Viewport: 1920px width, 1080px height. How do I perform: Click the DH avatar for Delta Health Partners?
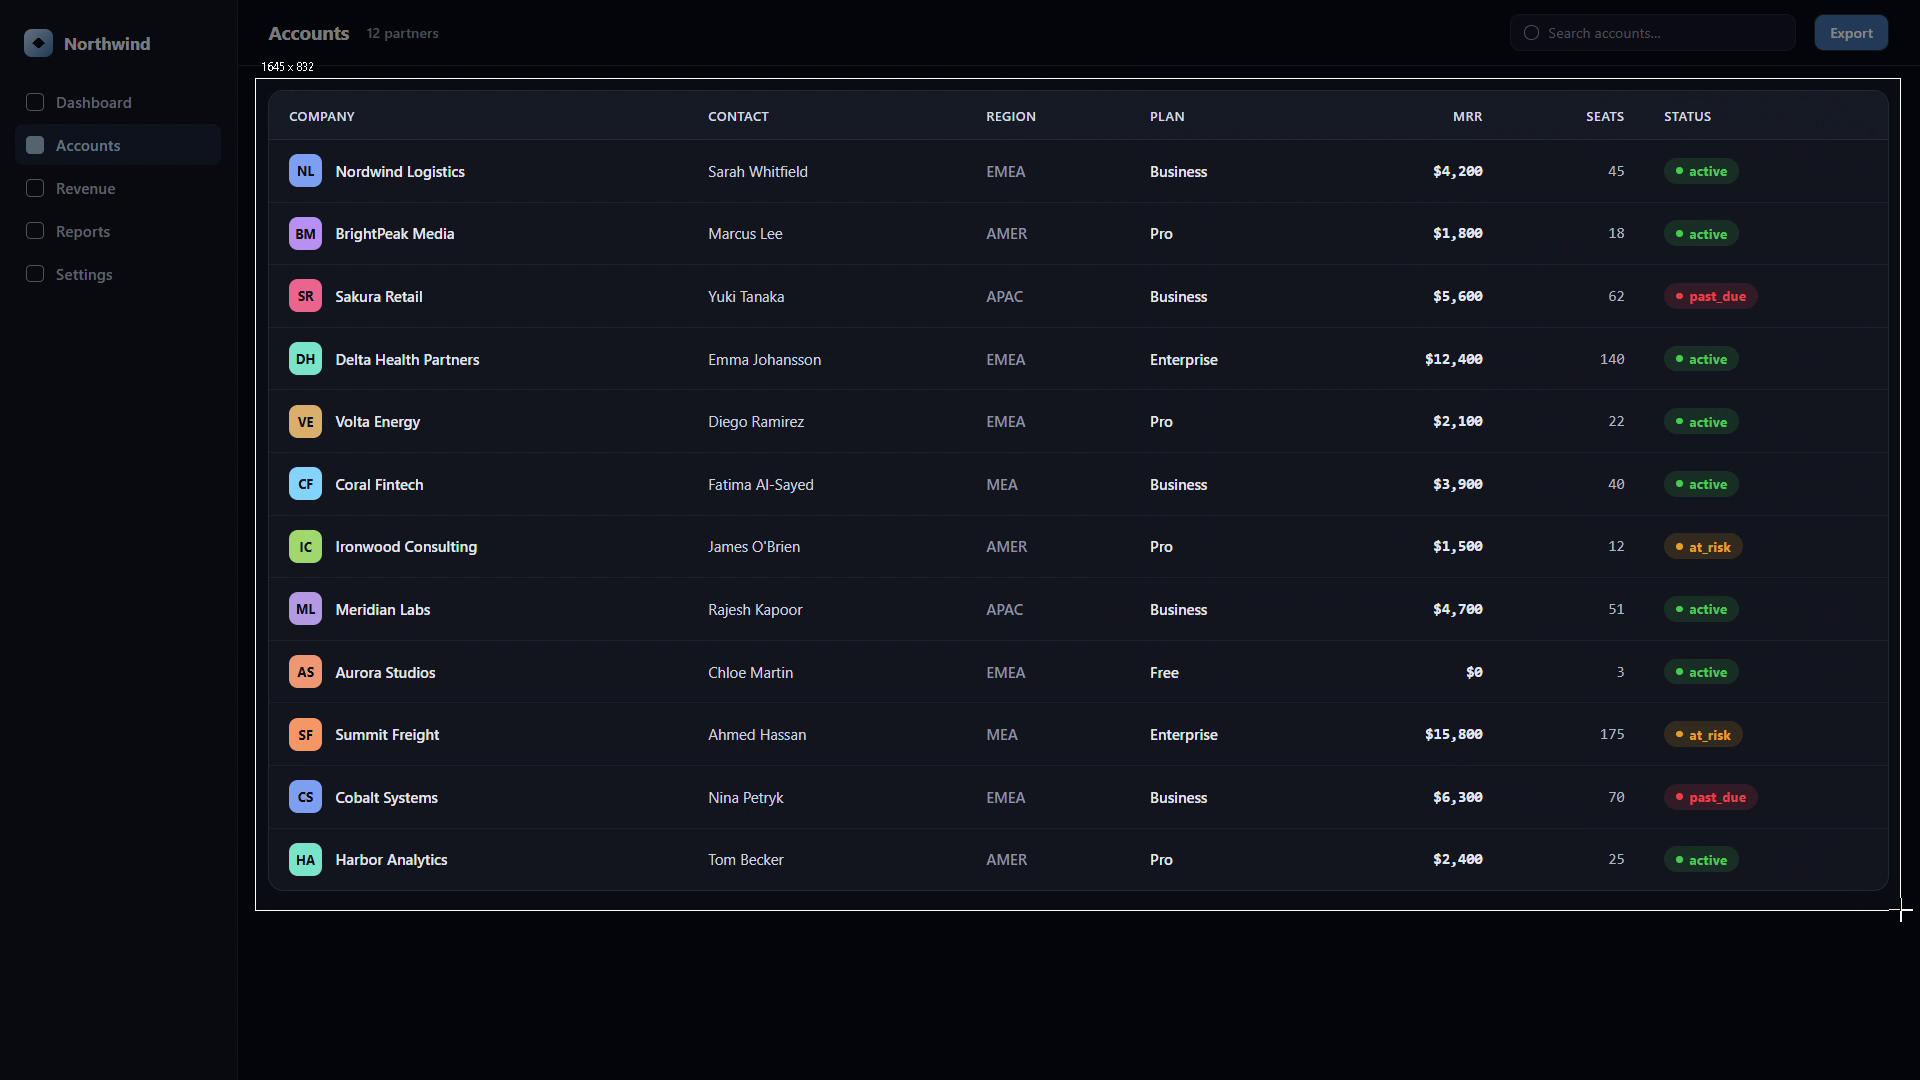click(x=305, y=359)
